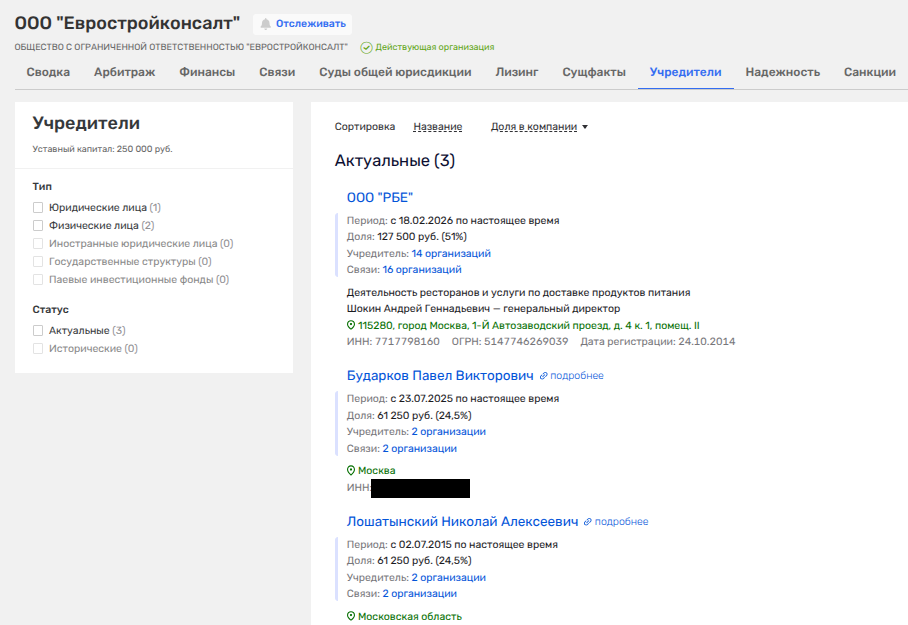
Task: Click location pin icon for ООО РБЕ address
Action: tap(351, 325)
